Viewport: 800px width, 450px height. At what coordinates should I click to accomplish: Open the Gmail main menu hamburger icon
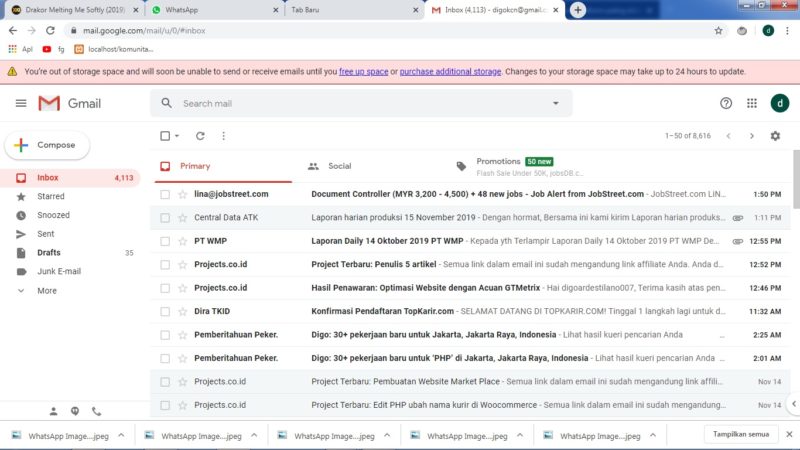point(21,104)
